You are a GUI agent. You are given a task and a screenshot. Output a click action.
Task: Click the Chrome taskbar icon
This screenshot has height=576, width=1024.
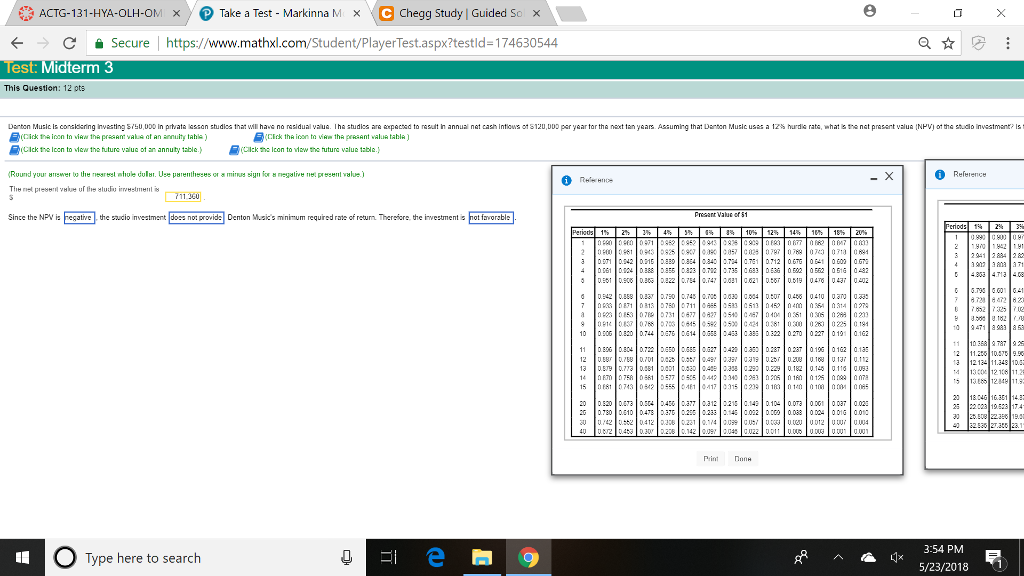tap(528, 558)
